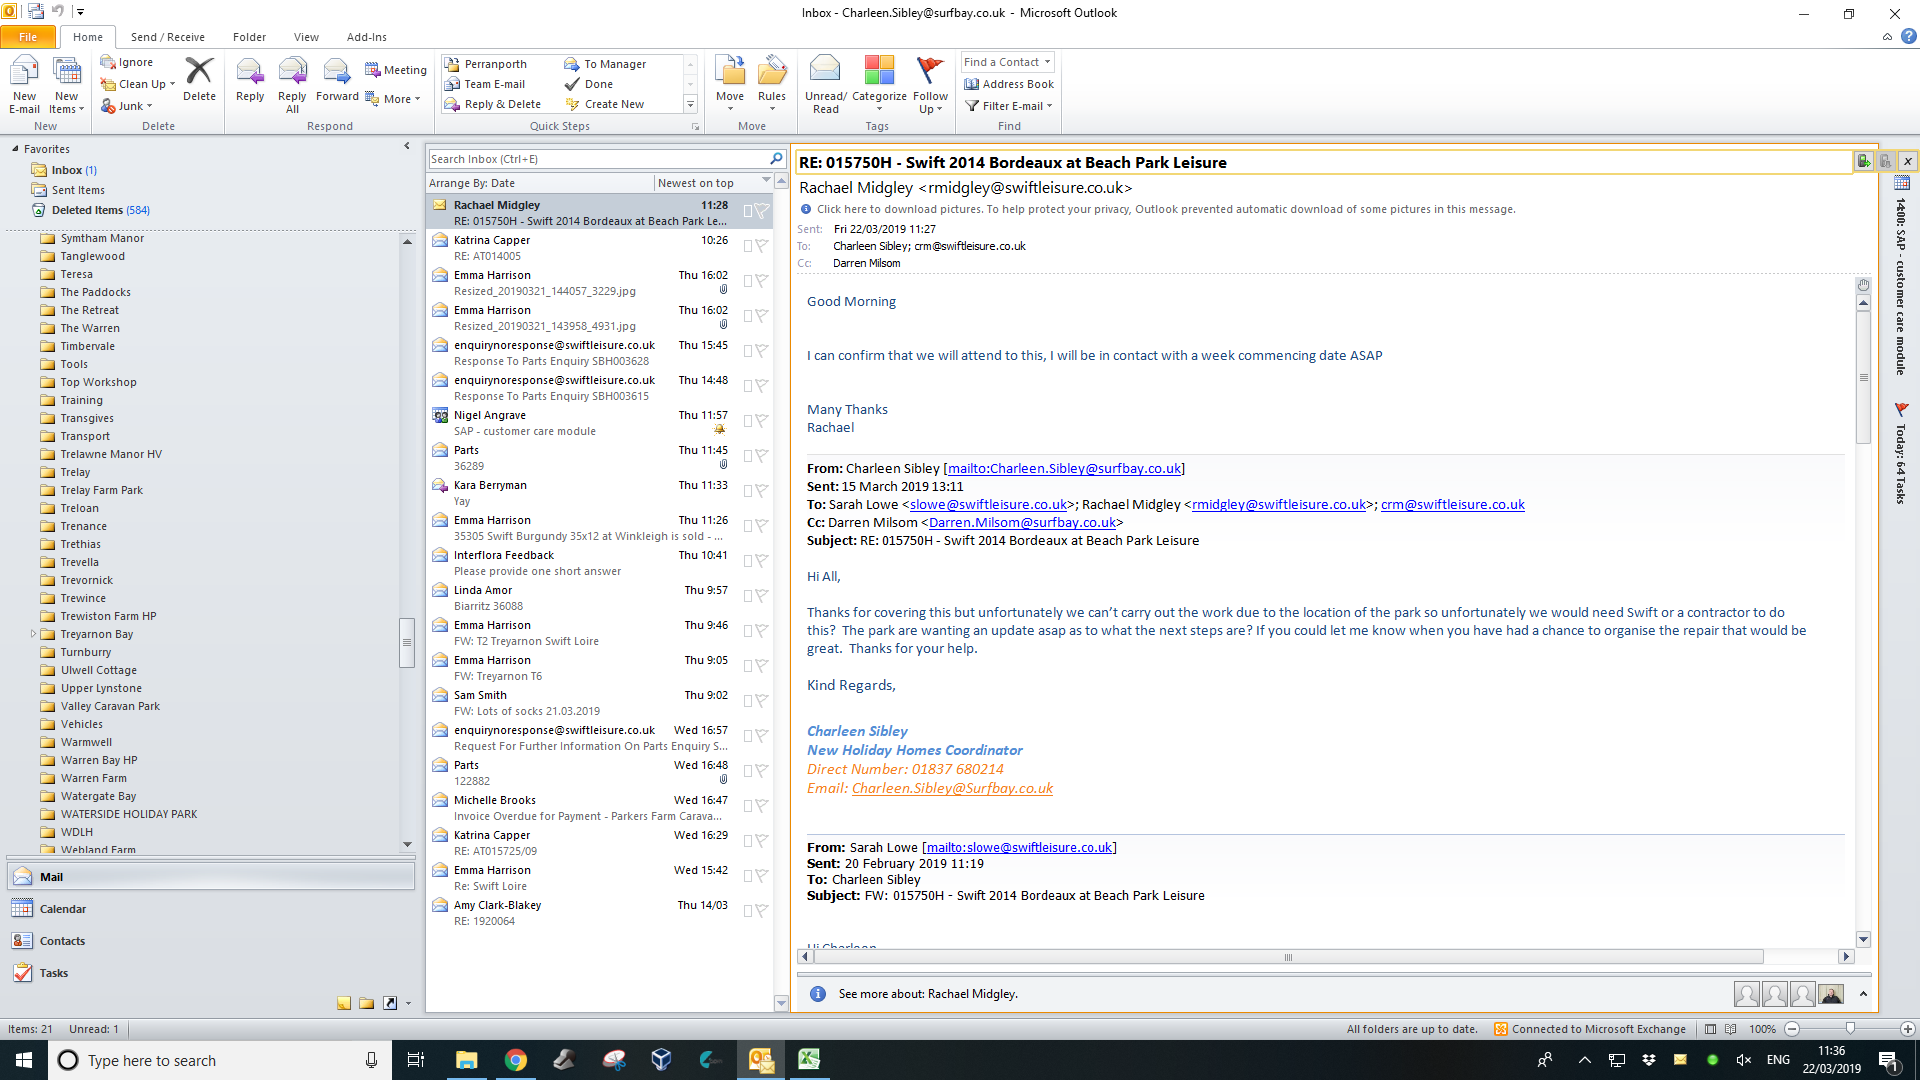The height and width of the screenshot is (1080, 1920).
Task: Click the slowe@swiftleisure.co.uk email link
Action: point(988,505)
